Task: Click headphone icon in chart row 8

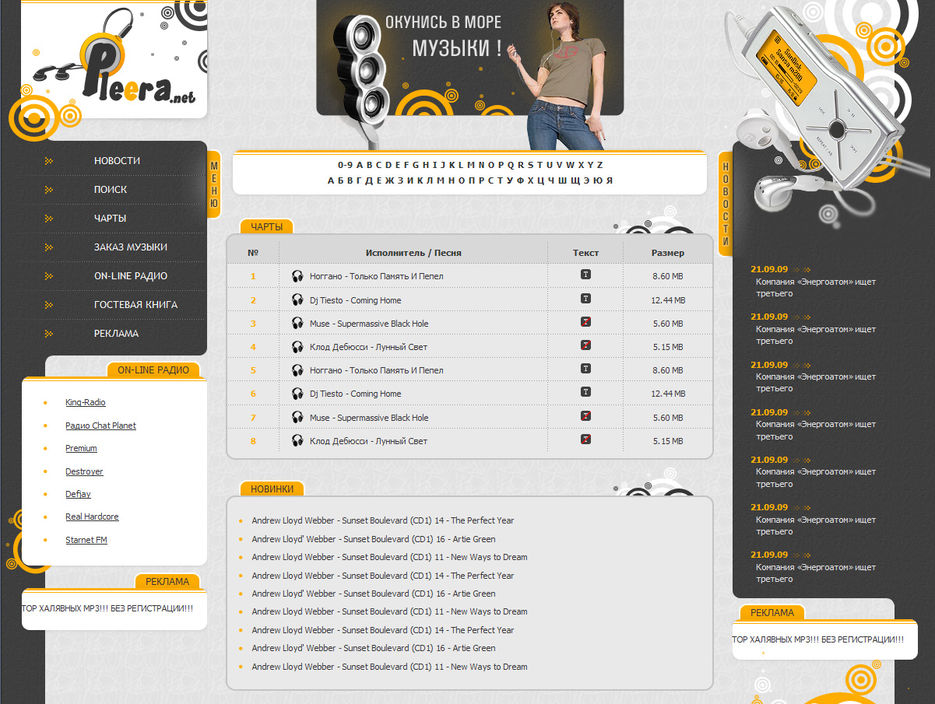Action: click(298, 441)
